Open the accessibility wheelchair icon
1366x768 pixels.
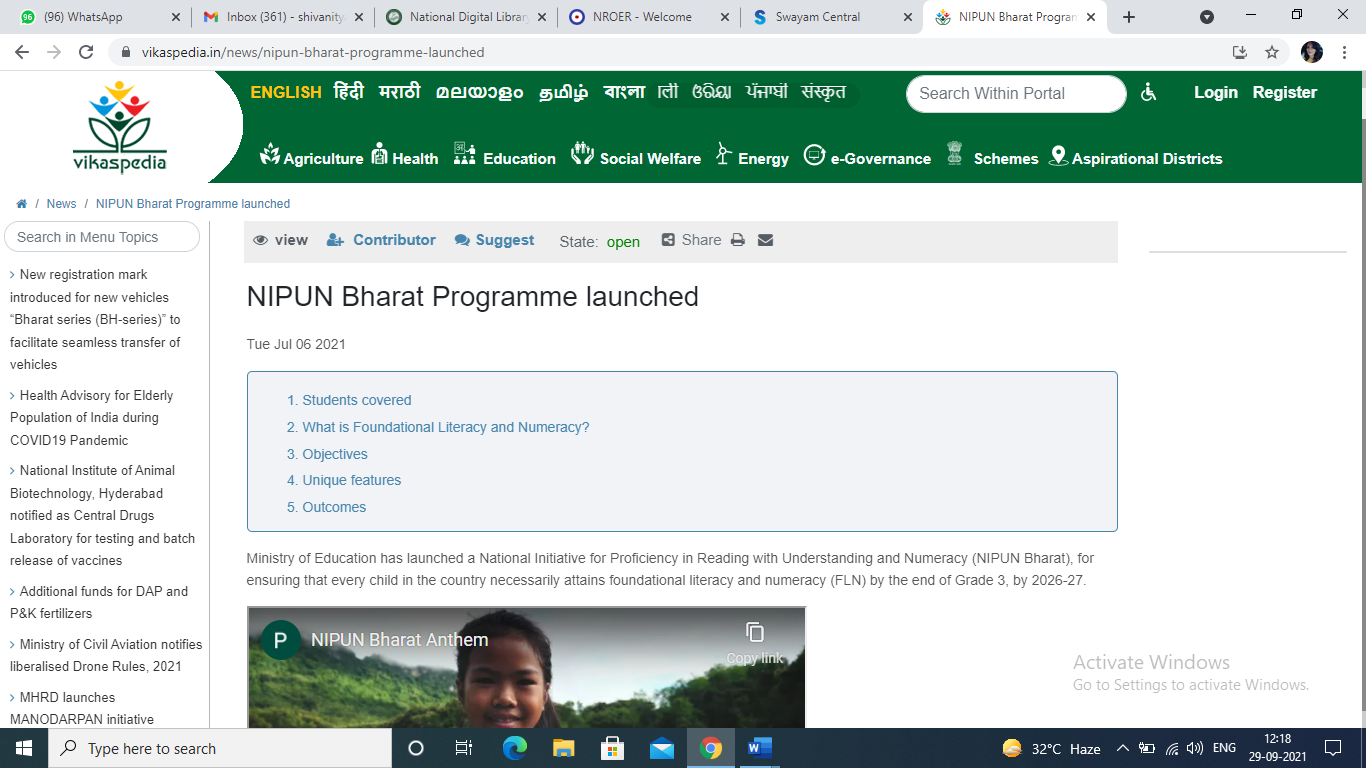[1148, 92]
